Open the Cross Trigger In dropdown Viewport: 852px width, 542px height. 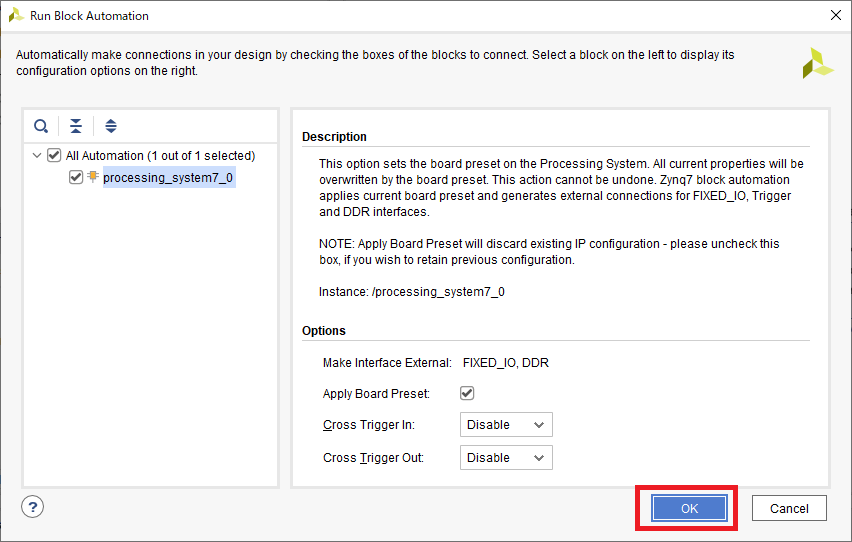pyautogui.click(x=506, y=425)
